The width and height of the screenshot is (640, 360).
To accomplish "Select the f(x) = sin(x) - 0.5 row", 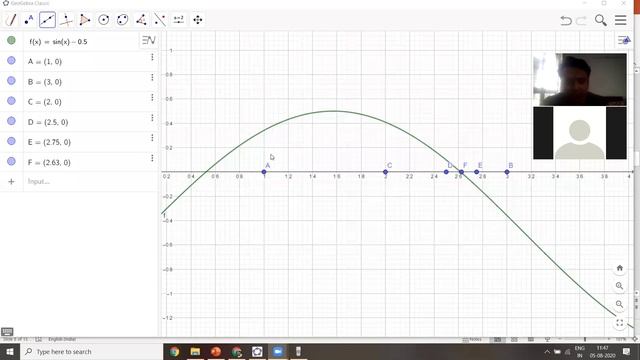I will [x=79, y=41].
